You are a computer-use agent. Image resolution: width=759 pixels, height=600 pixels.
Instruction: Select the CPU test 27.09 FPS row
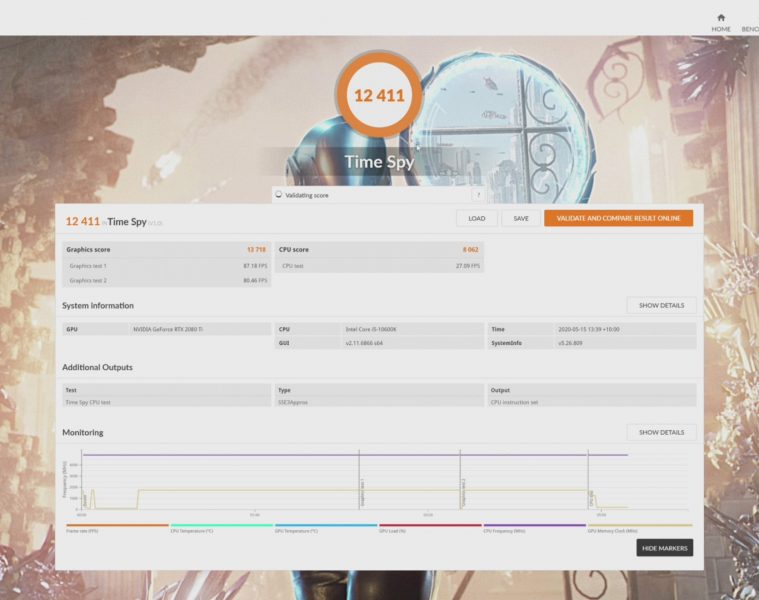coord(379,266)
